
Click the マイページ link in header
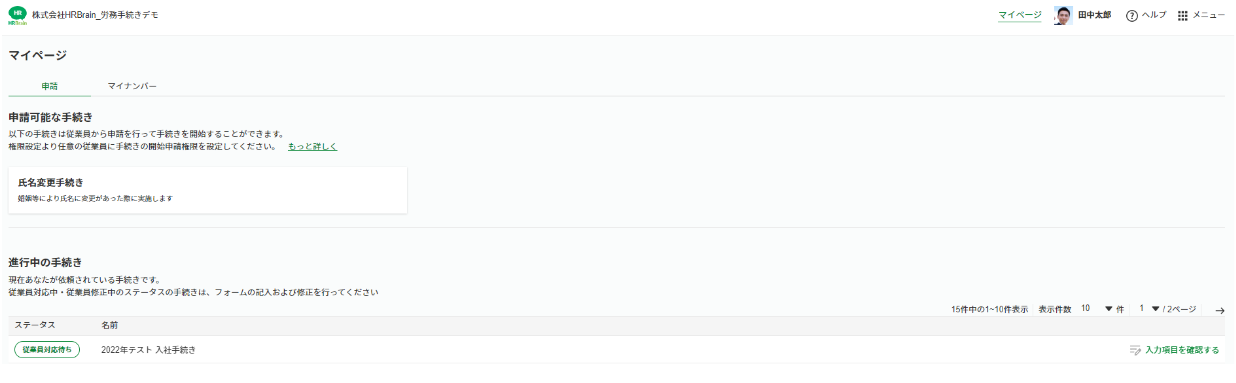tap(1020, 16)
